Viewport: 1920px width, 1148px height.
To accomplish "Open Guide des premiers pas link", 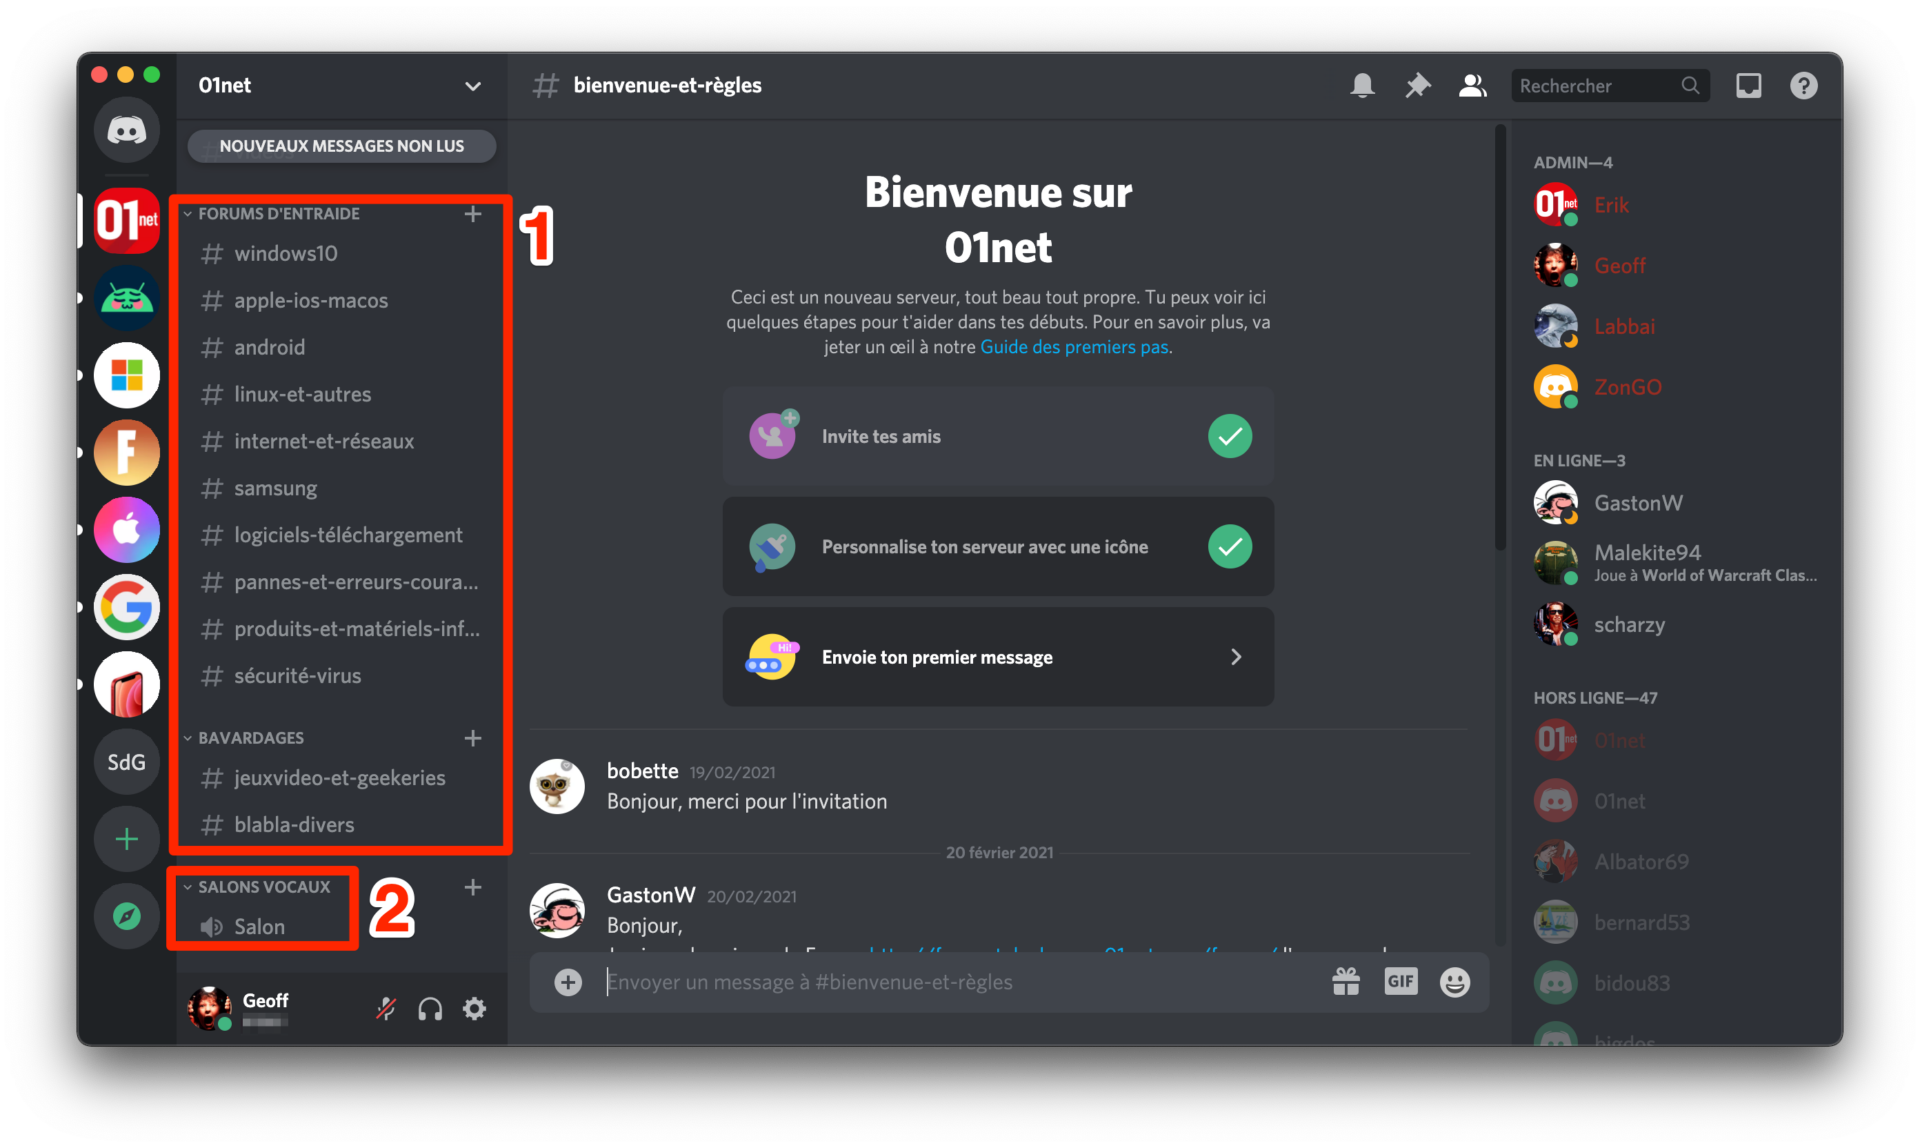I will 1074,347.
